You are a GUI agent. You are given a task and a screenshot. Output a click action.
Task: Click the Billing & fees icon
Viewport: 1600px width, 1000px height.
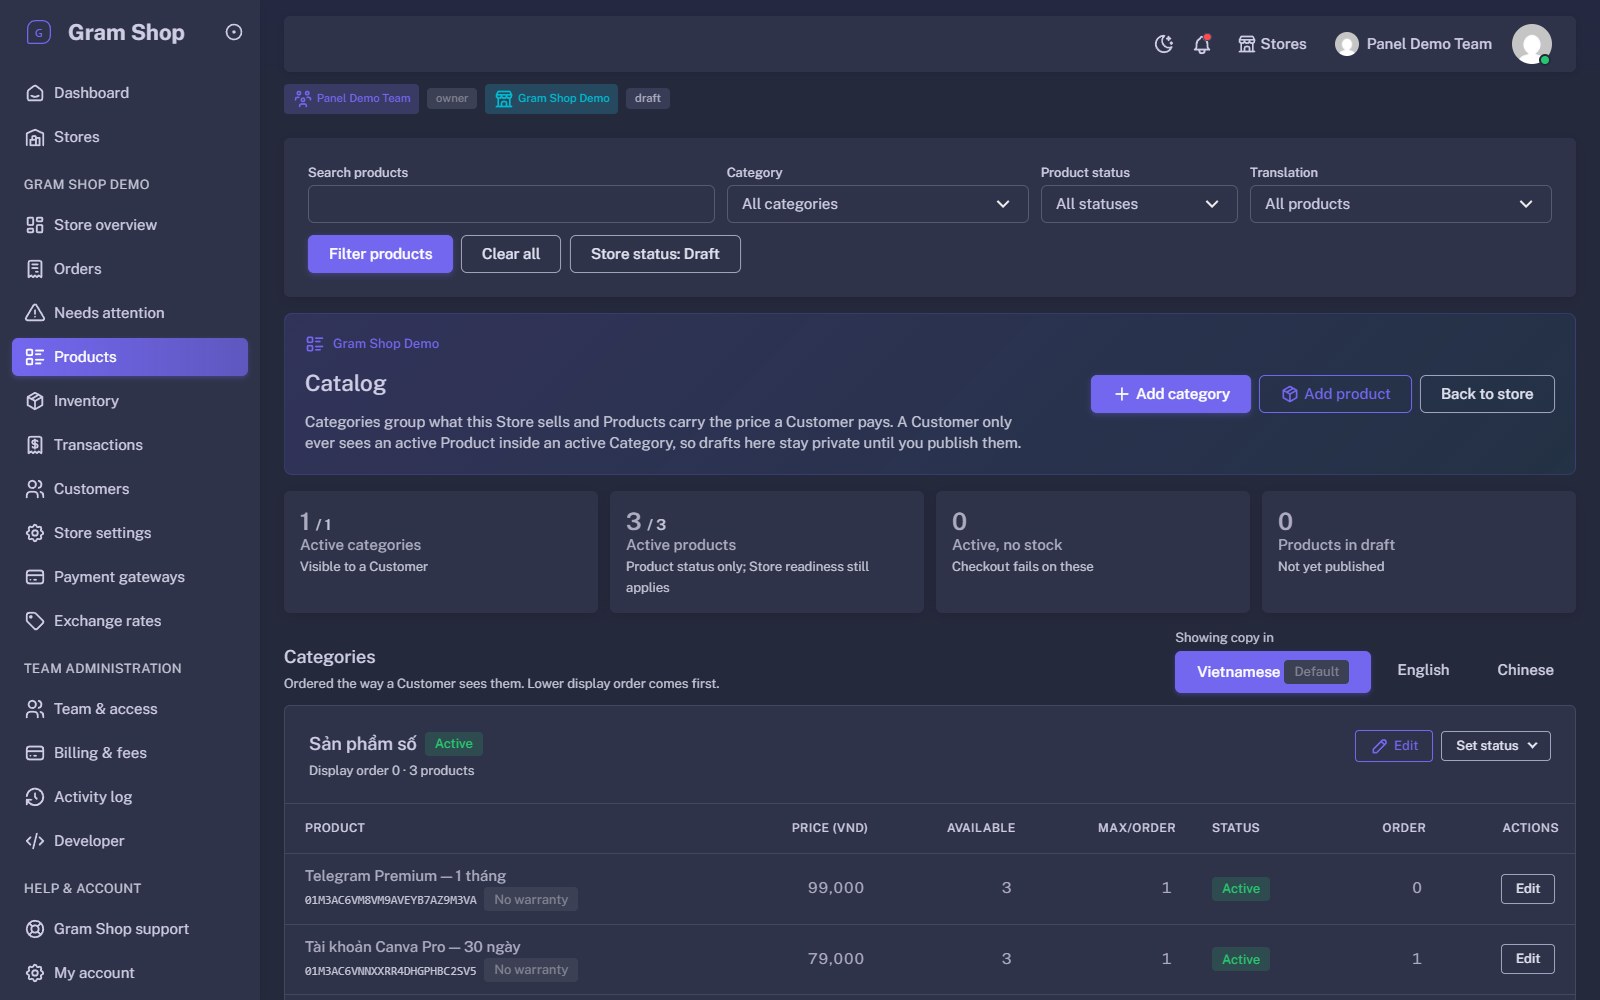click(35, 753)
